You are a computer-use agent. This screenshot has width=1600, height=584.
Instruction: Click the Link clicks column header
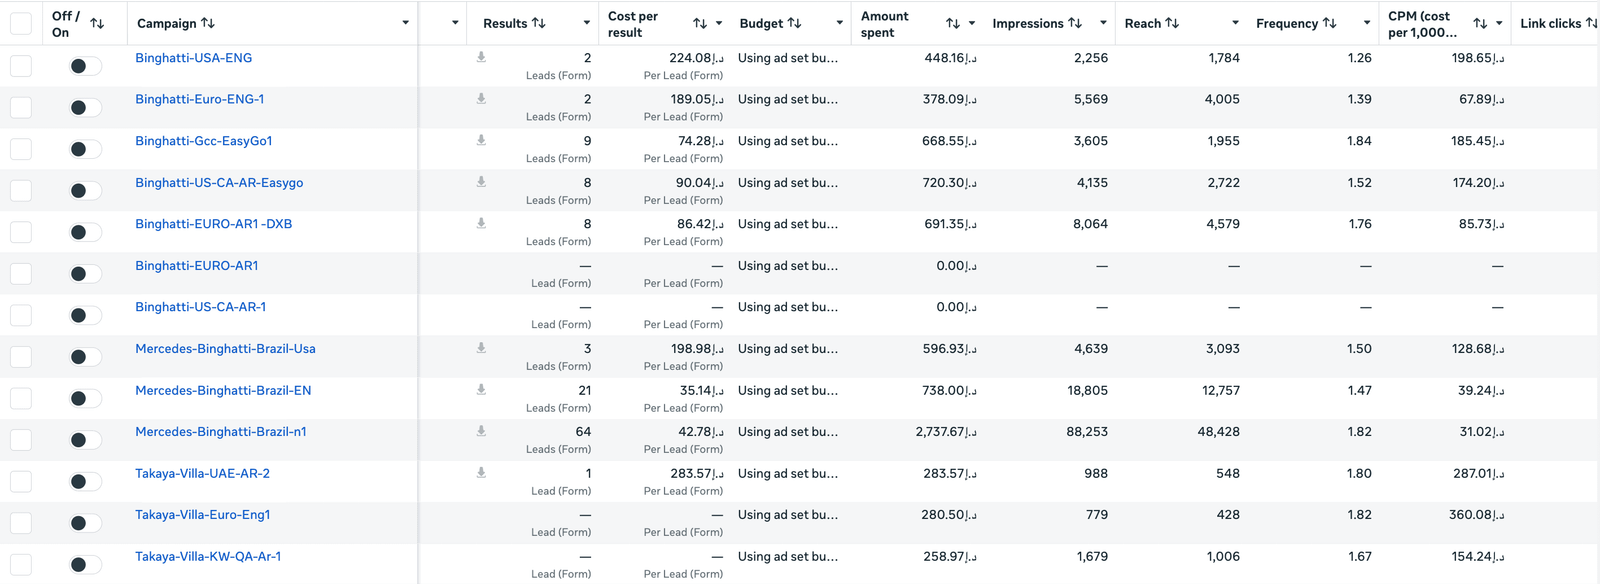pyautogui.click(x=1551, y=23)
